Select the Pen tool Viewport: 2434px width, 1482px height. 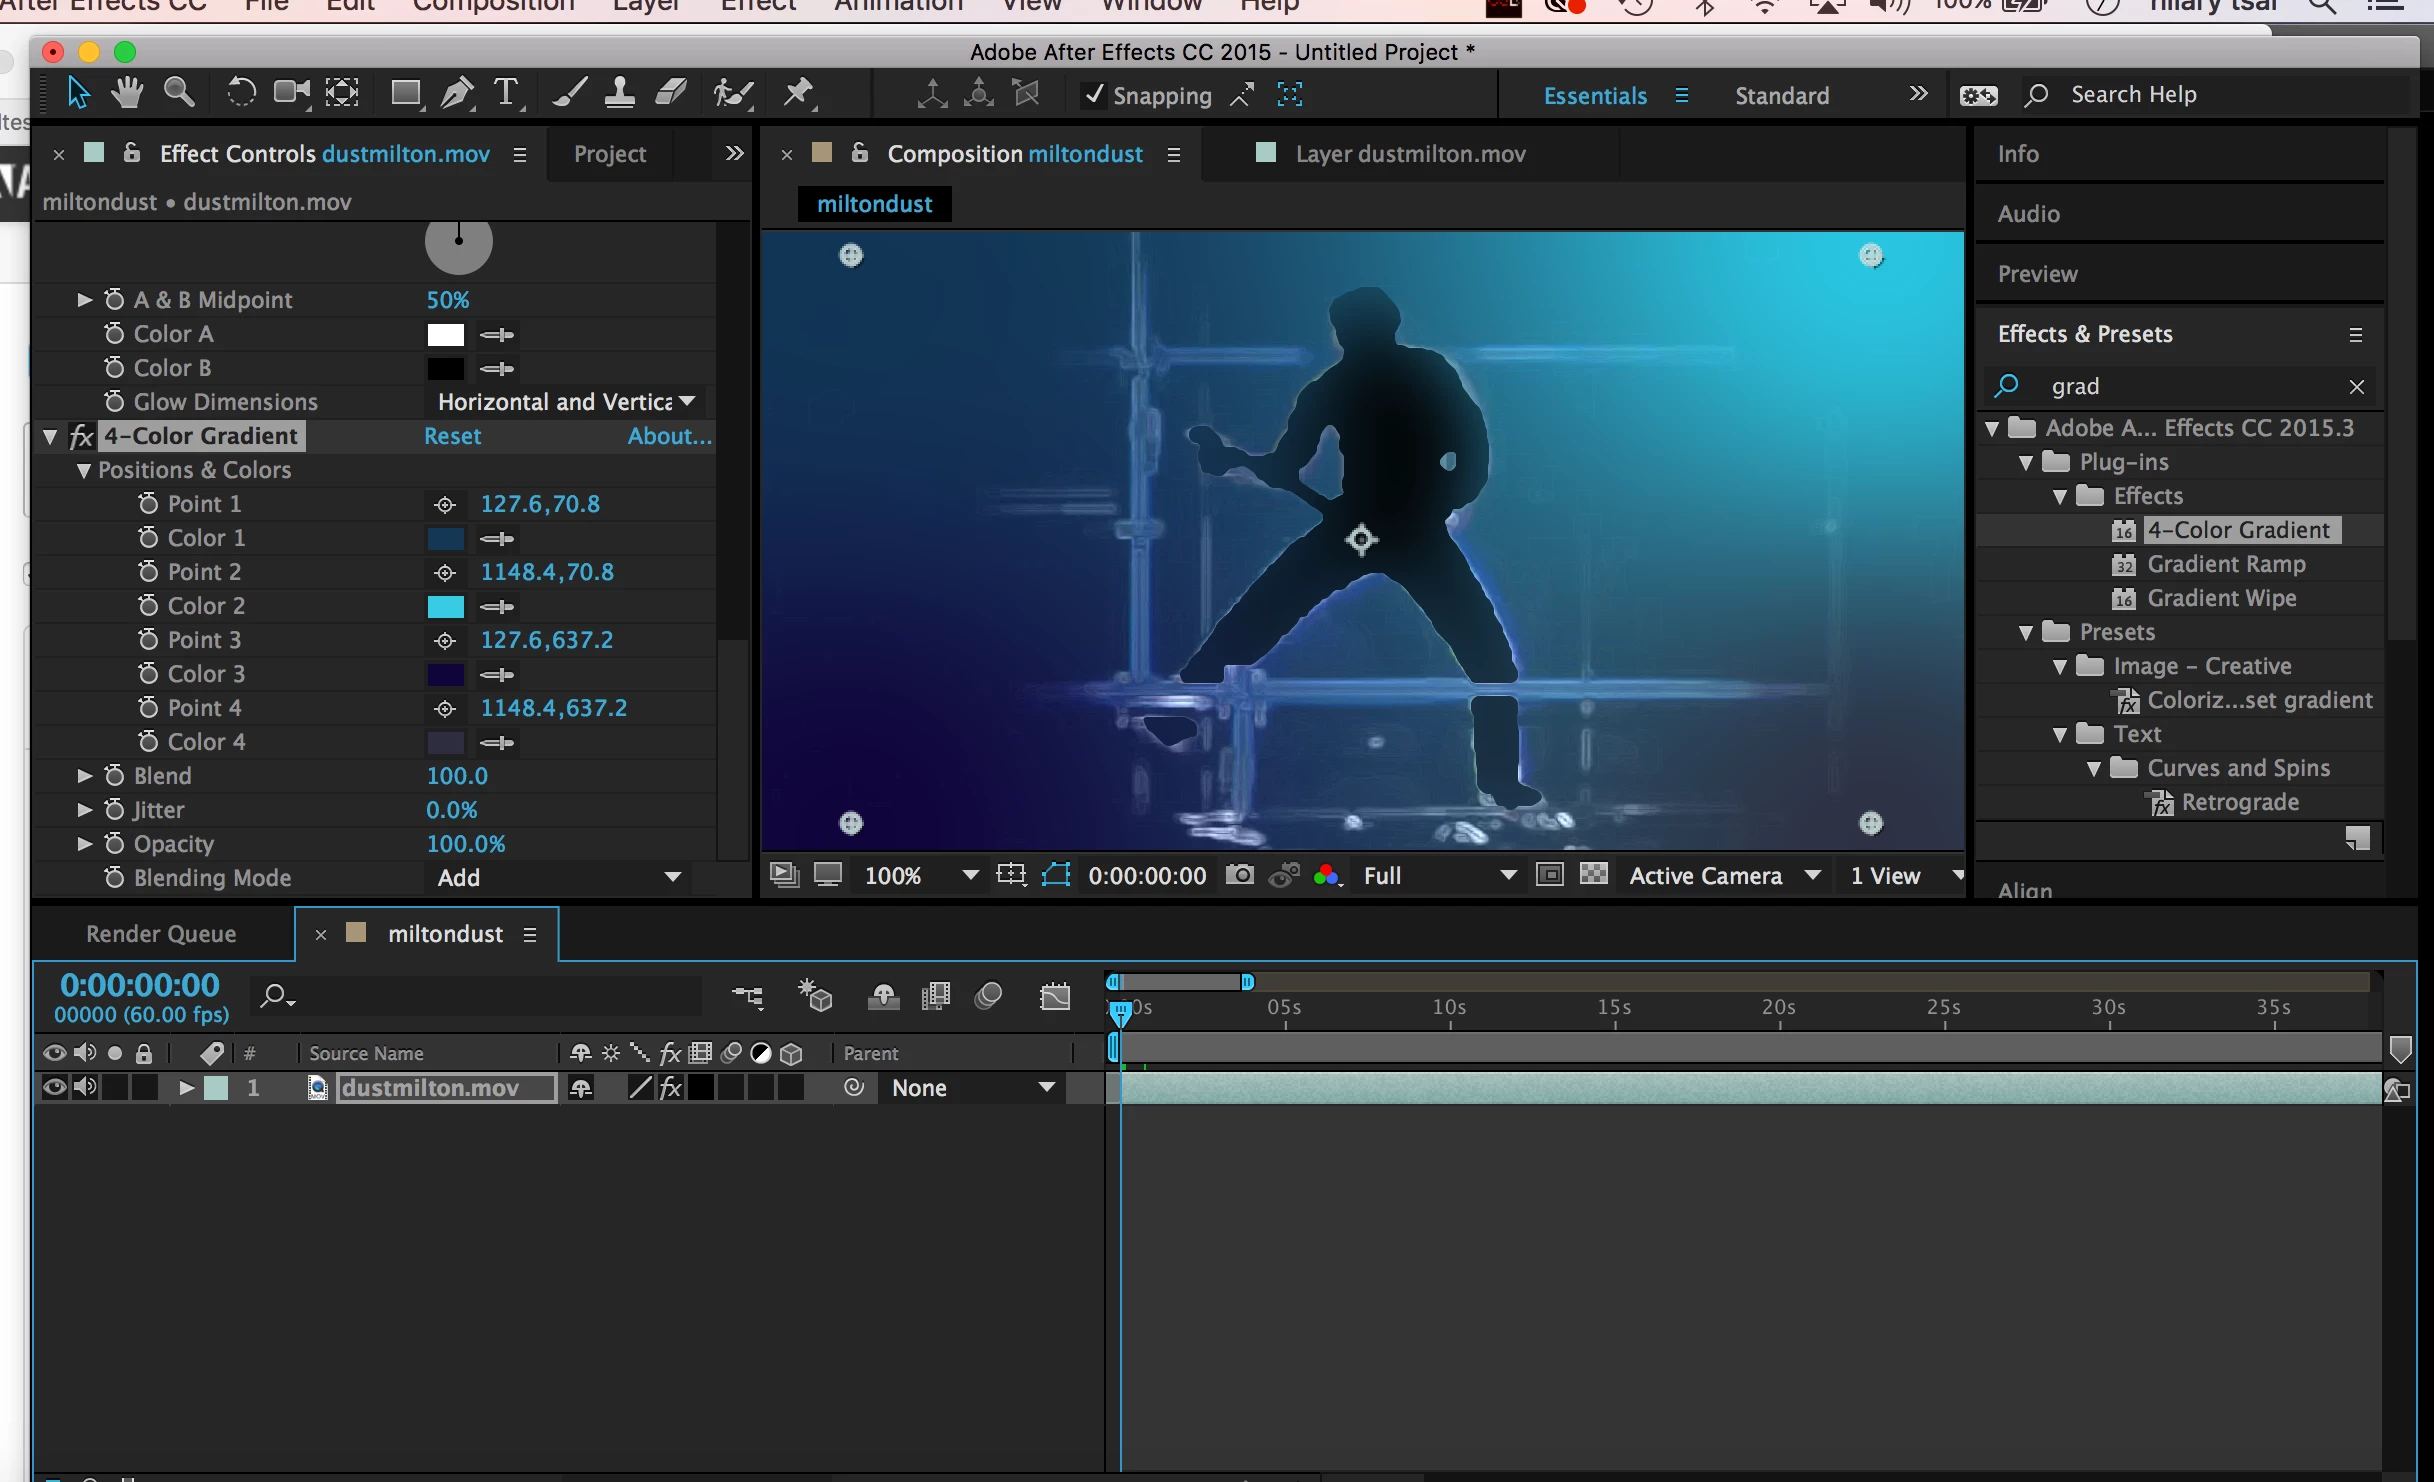click(457, 94)
